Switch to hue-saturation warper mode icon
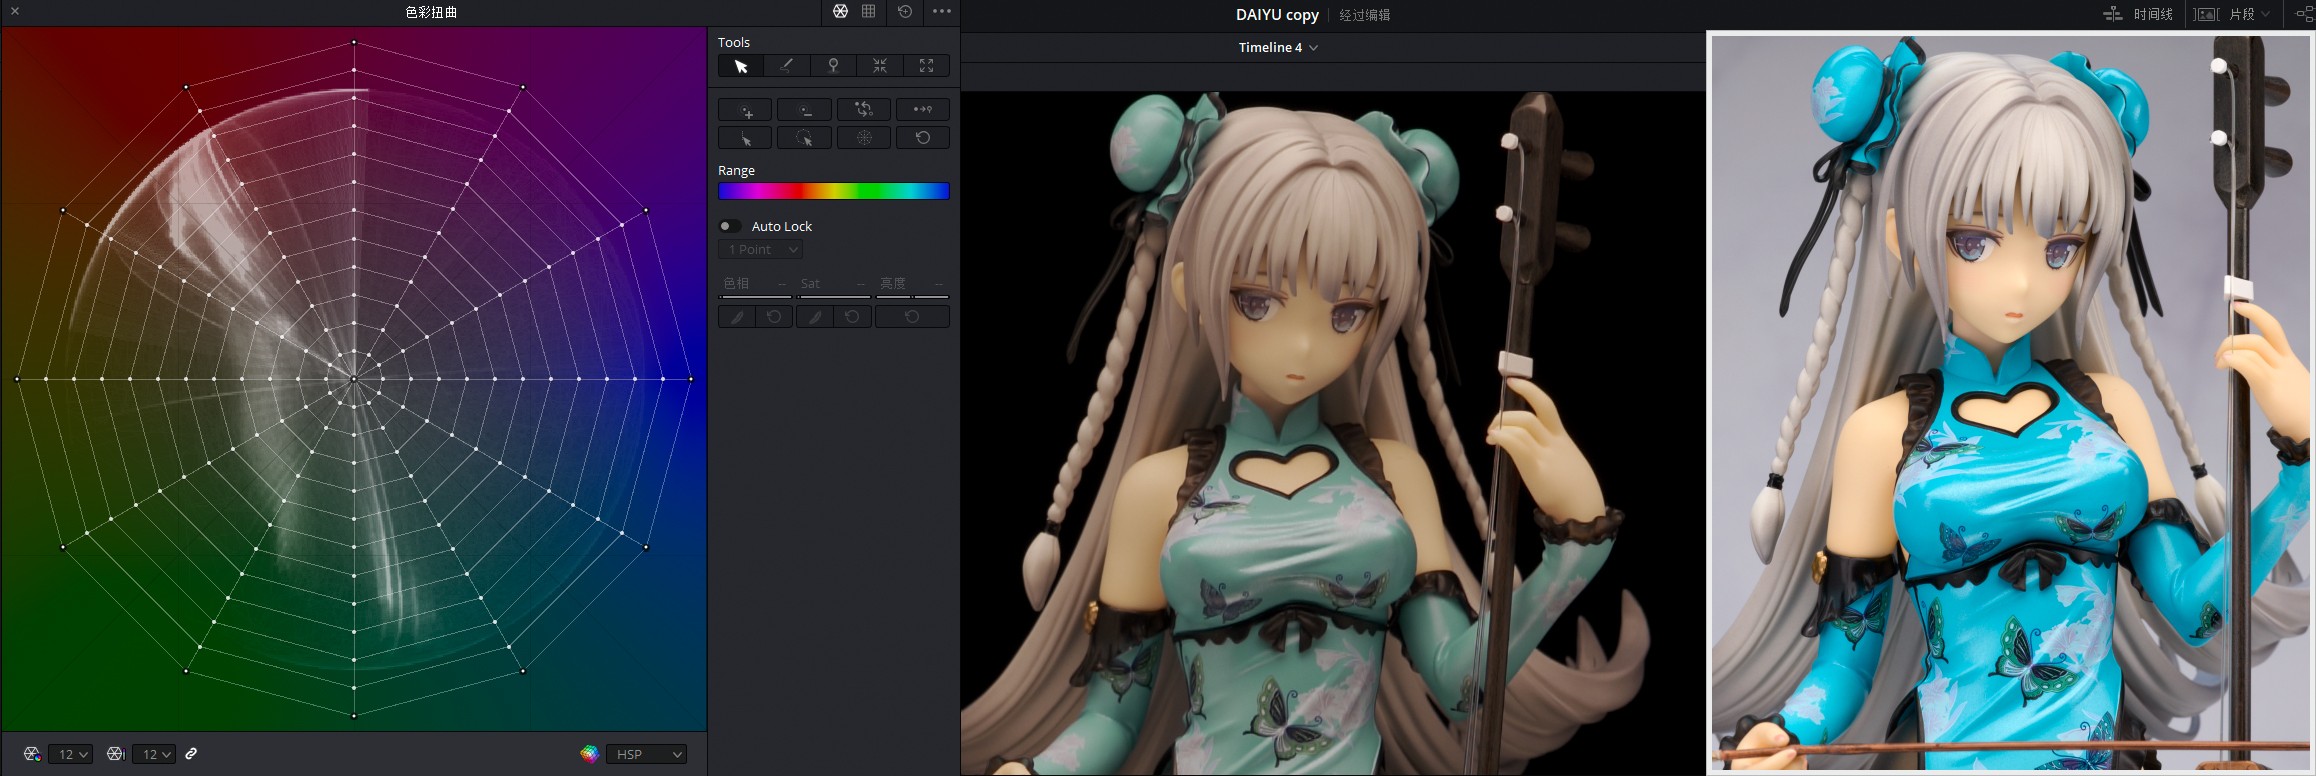2316x776 pixels. [x=840, y=11]
